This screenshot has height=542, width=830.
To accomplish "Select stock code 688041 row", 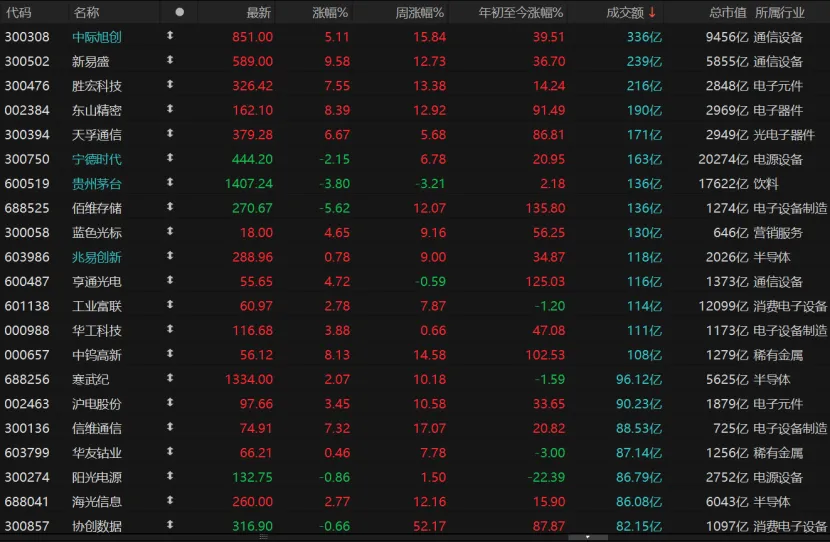I will pos(27,501).
